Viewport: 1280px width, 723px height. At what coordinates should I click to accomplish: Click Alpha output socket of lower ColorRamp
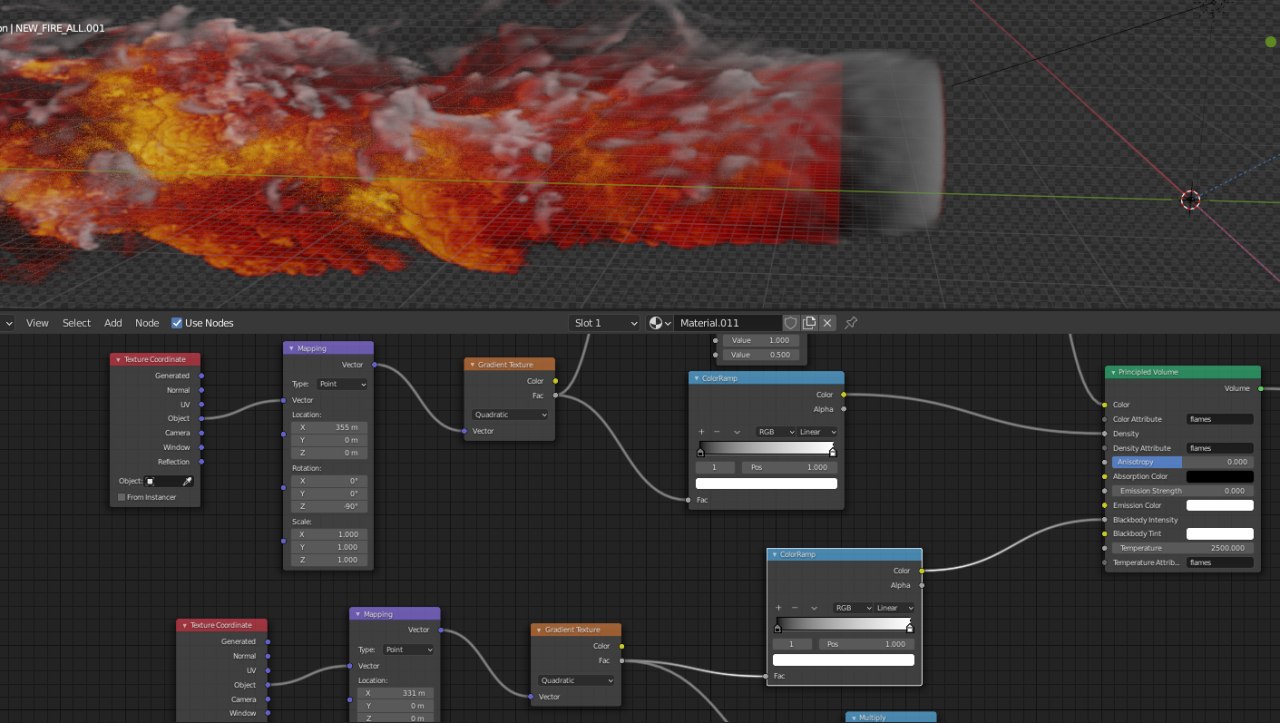click(x=922, y=585)
